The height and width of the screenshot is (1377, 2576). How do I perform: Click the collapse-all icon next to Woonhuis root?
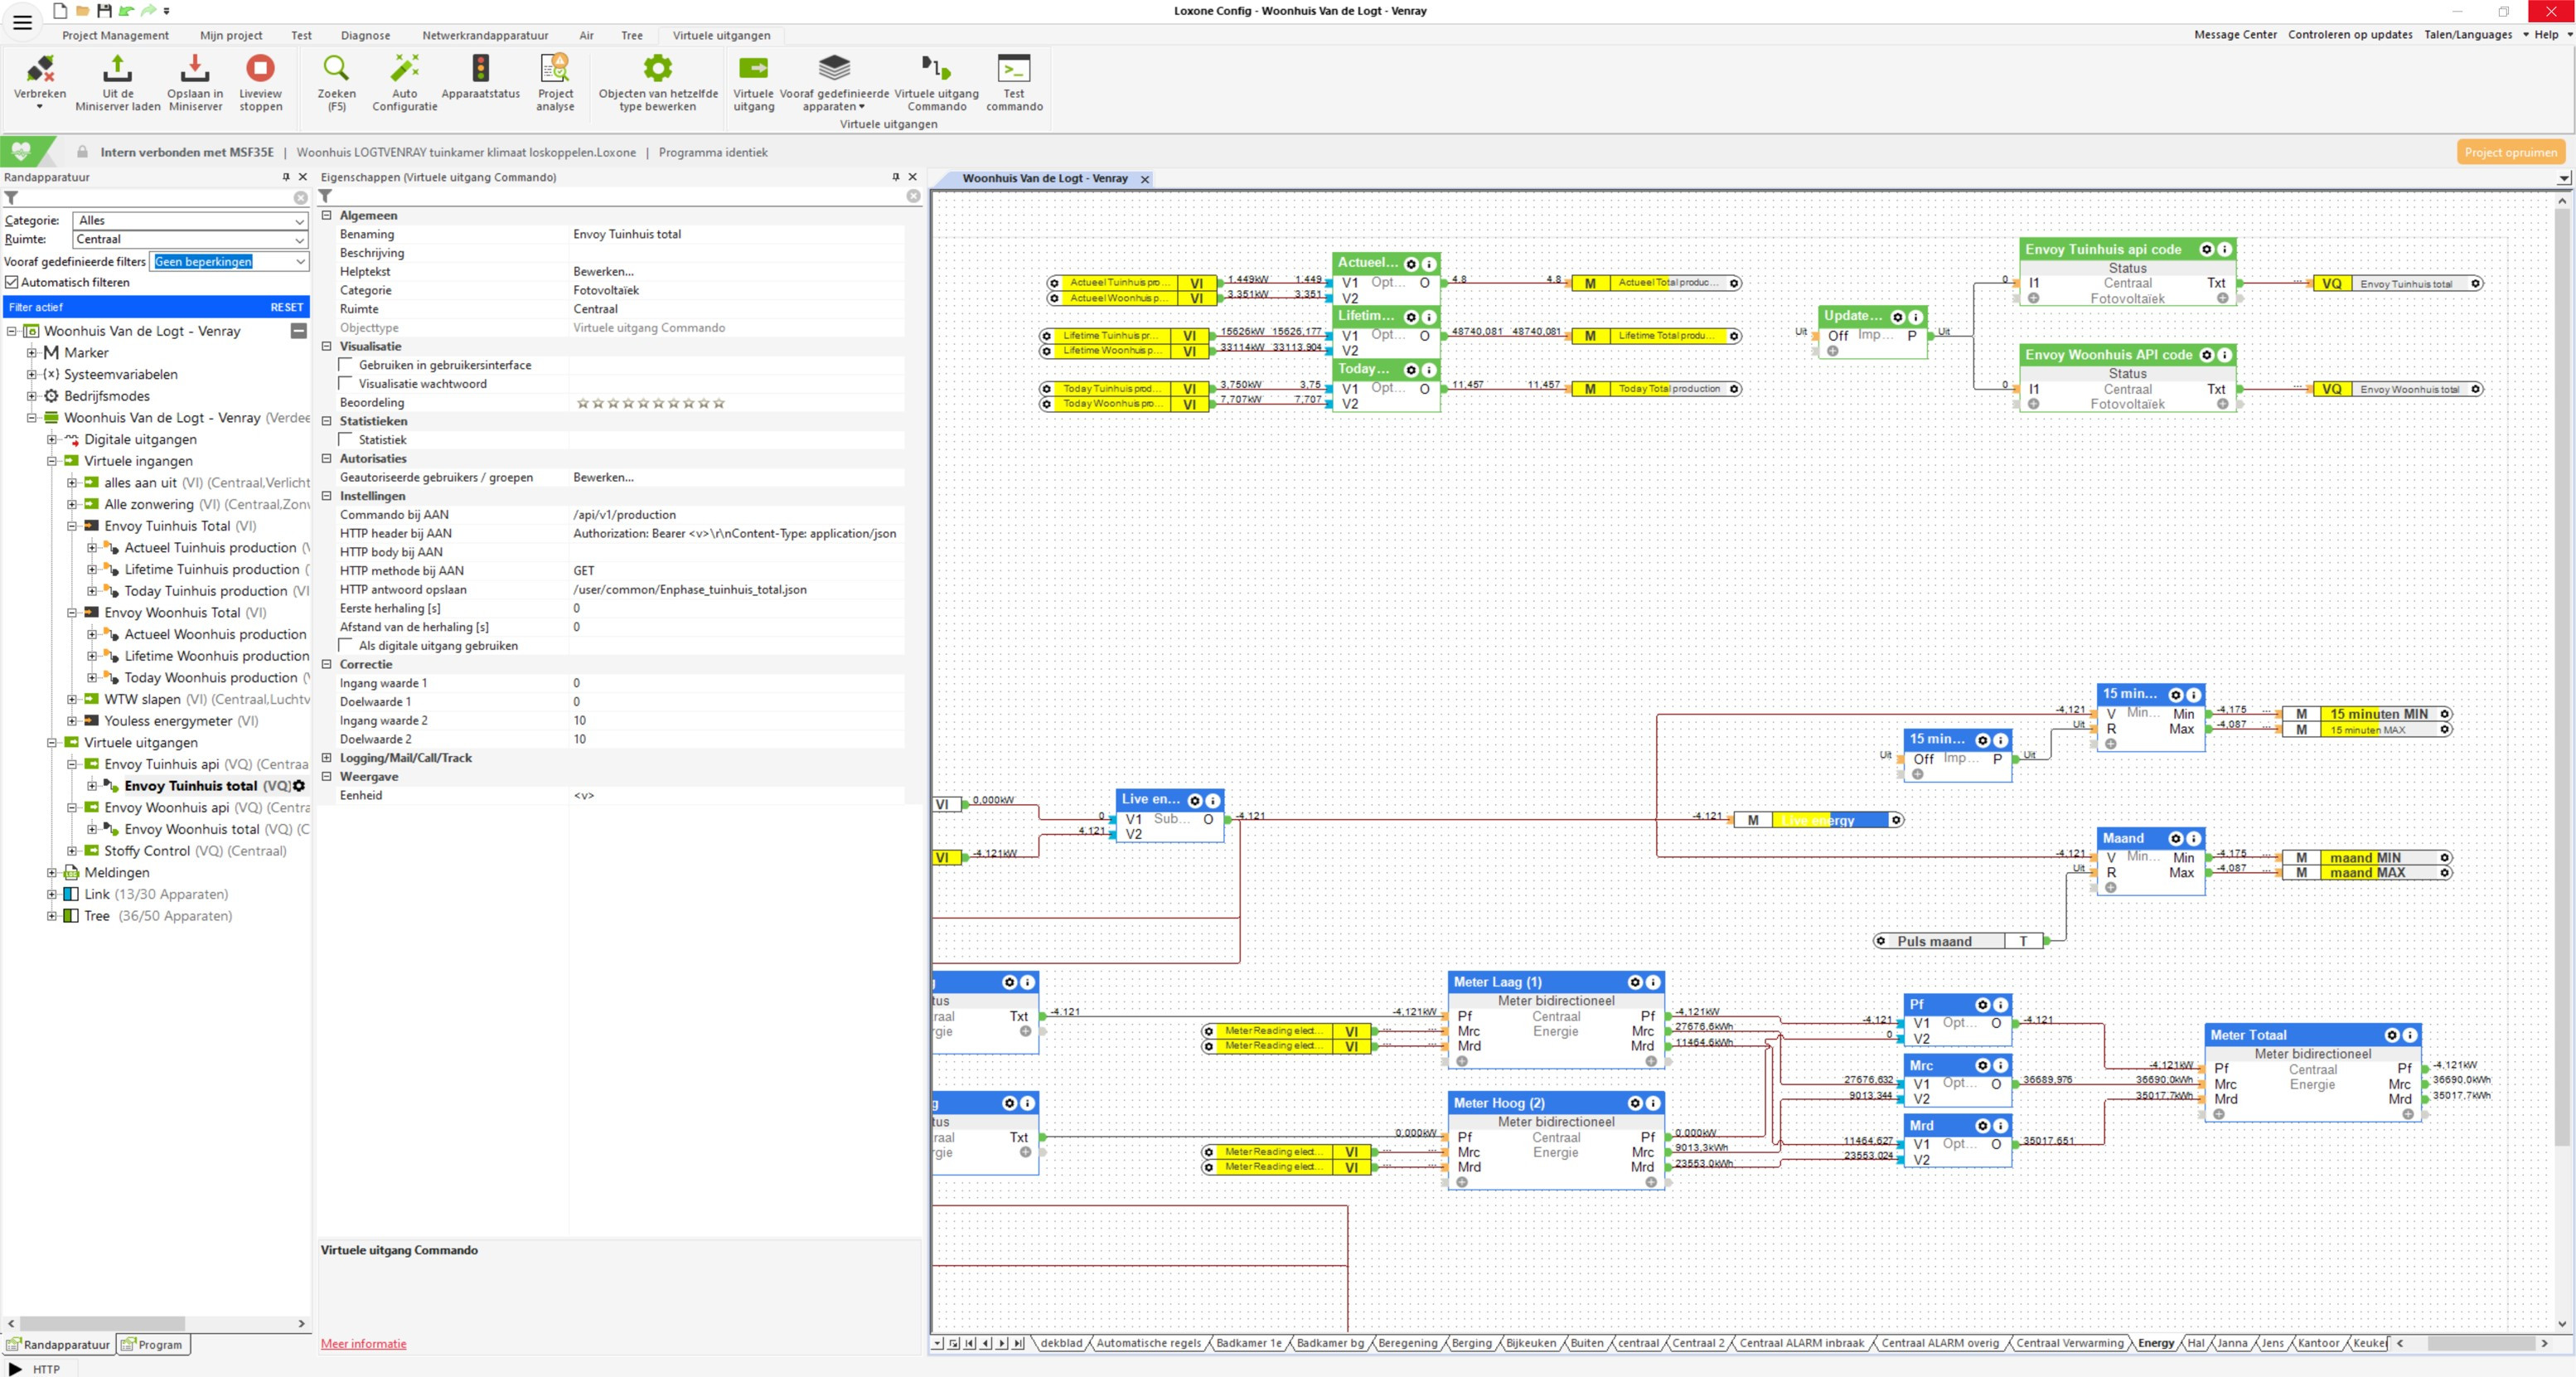tap(298, 331)
